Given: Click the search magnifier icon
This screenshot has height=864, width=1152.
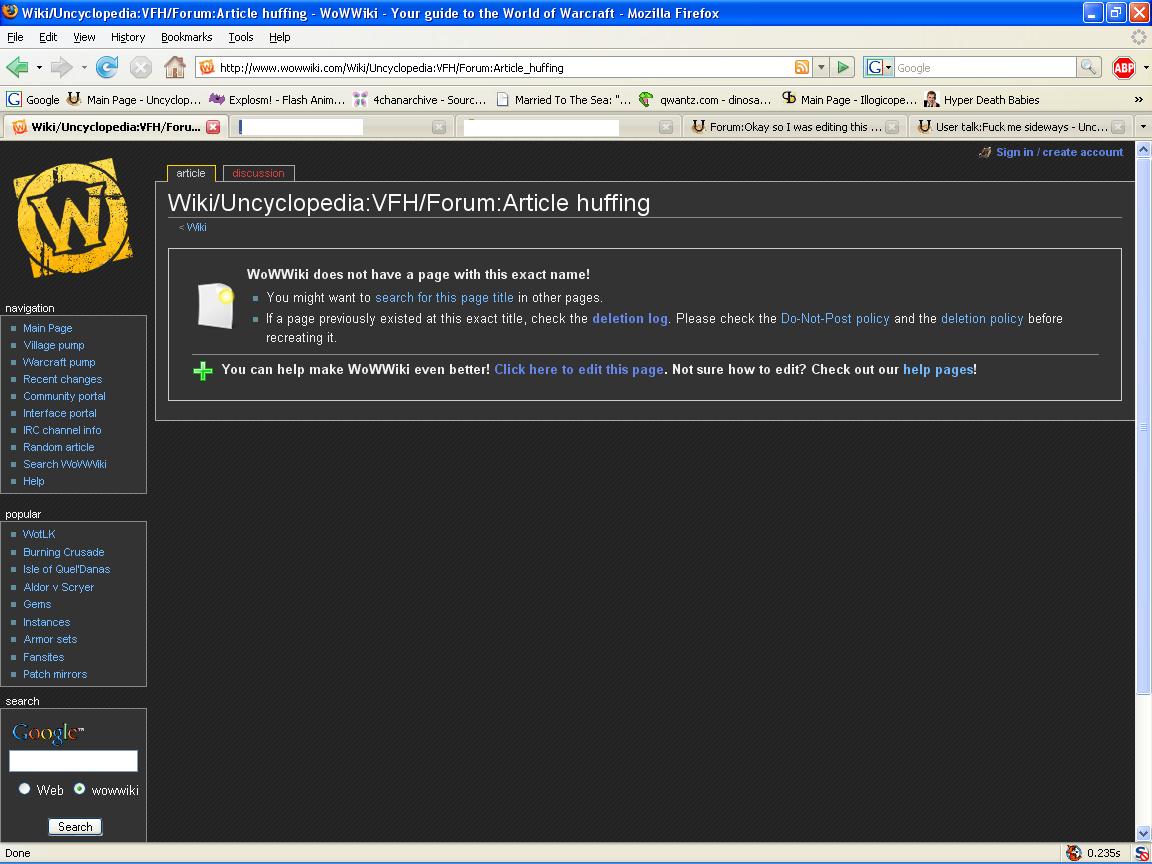Looking at the screenshot, I should [x=1088, y=67].
